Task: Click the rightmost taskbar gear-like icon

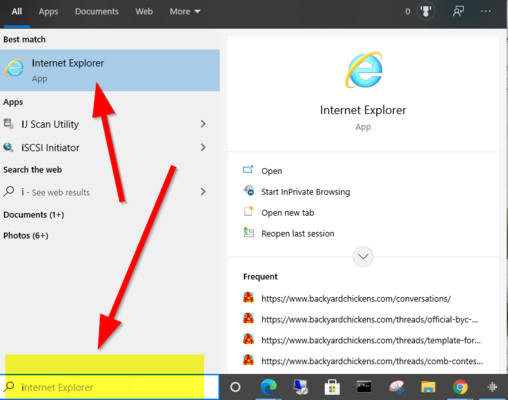Action: pyautogui.click(x=492, y=387)
